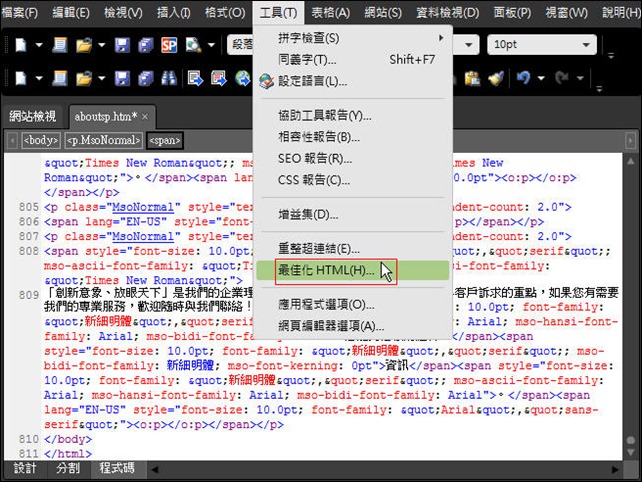Screen dimensions: 642x482
Task: Open the 檔案(F) menu
Action: click(x=19, y=13)
